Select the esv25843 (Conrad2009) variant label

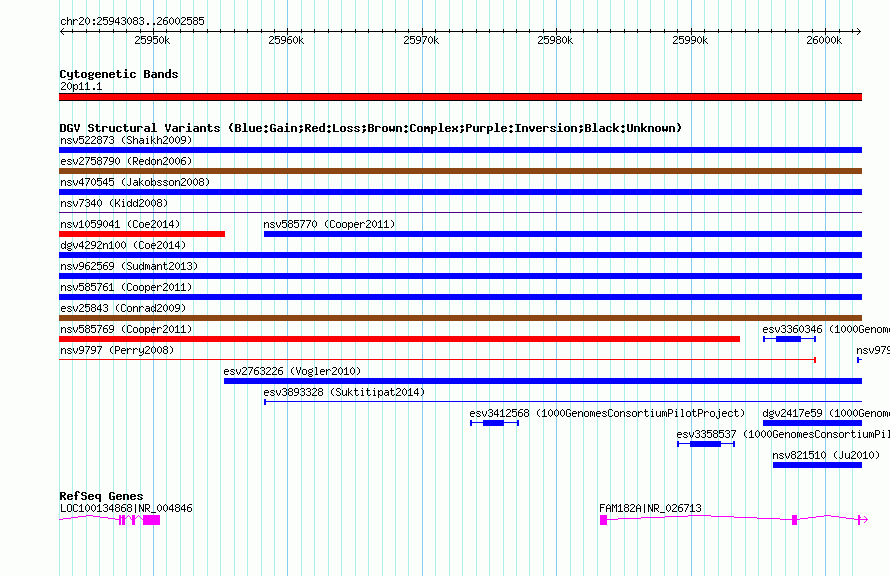(x=123, y=308)
